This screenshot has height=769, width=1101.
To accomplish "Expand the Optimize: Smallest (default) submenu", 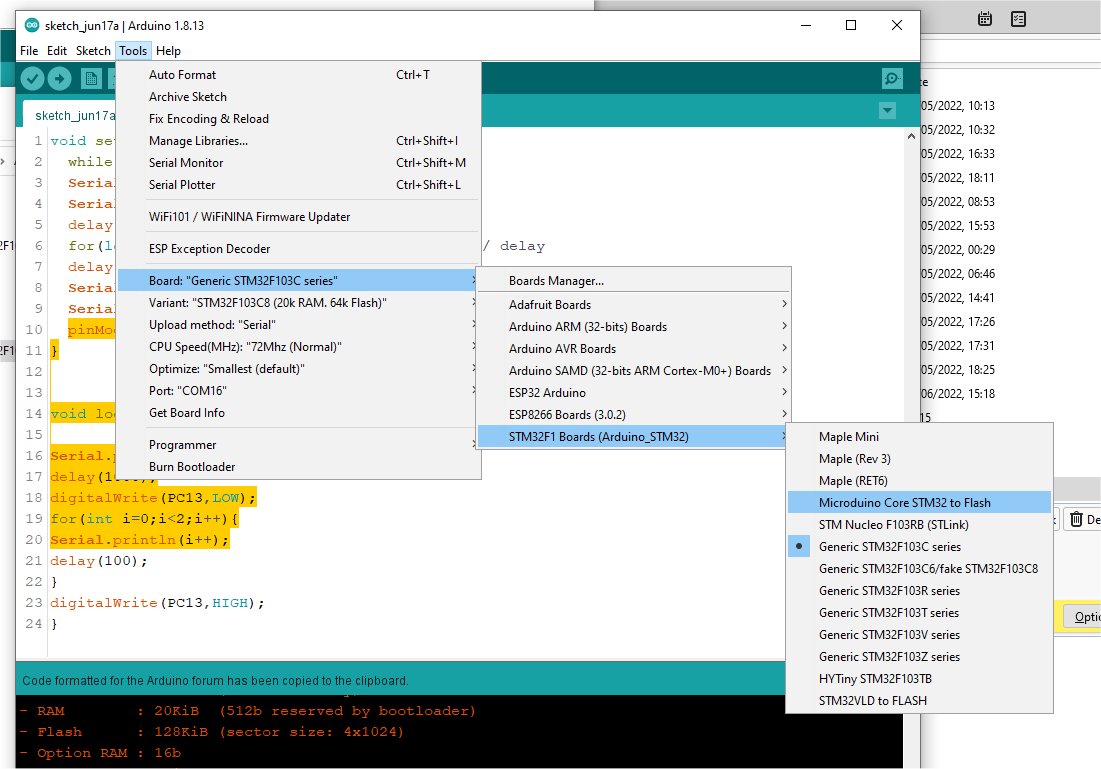I will [299, 369].
